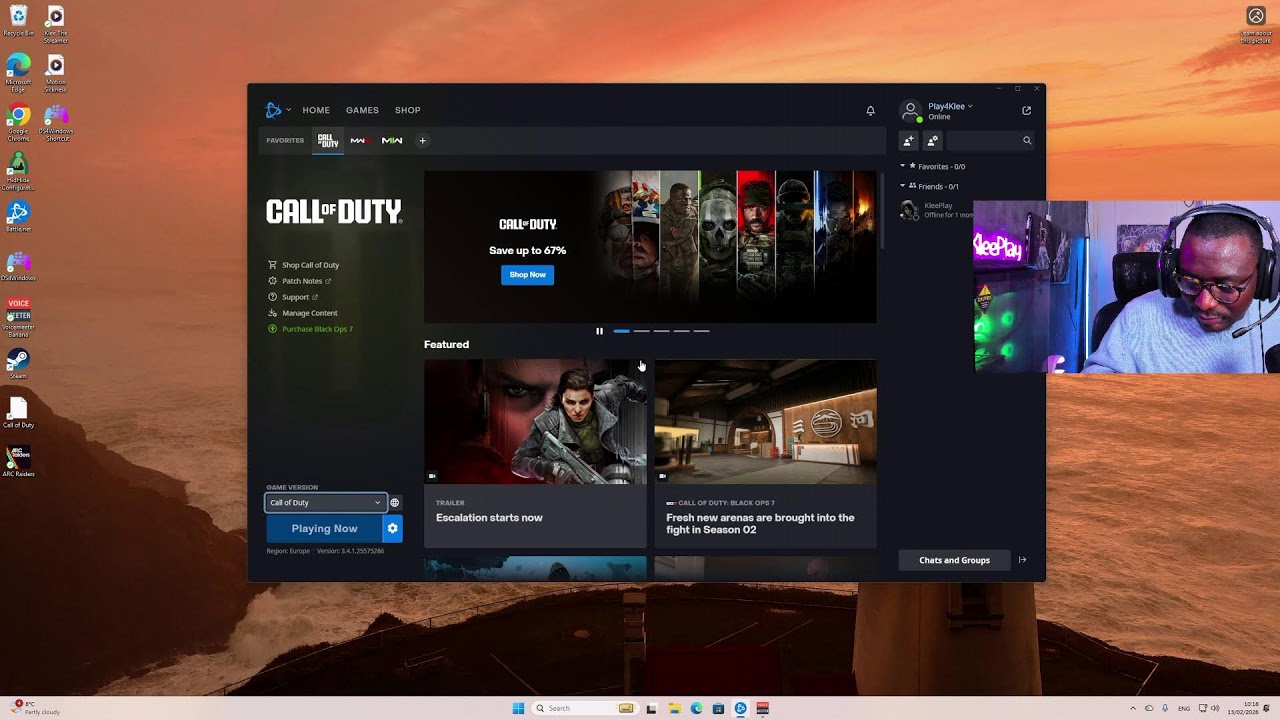Add a game to favorites bar
This screenshot has width=1280, height=720.
pos(422,141)
